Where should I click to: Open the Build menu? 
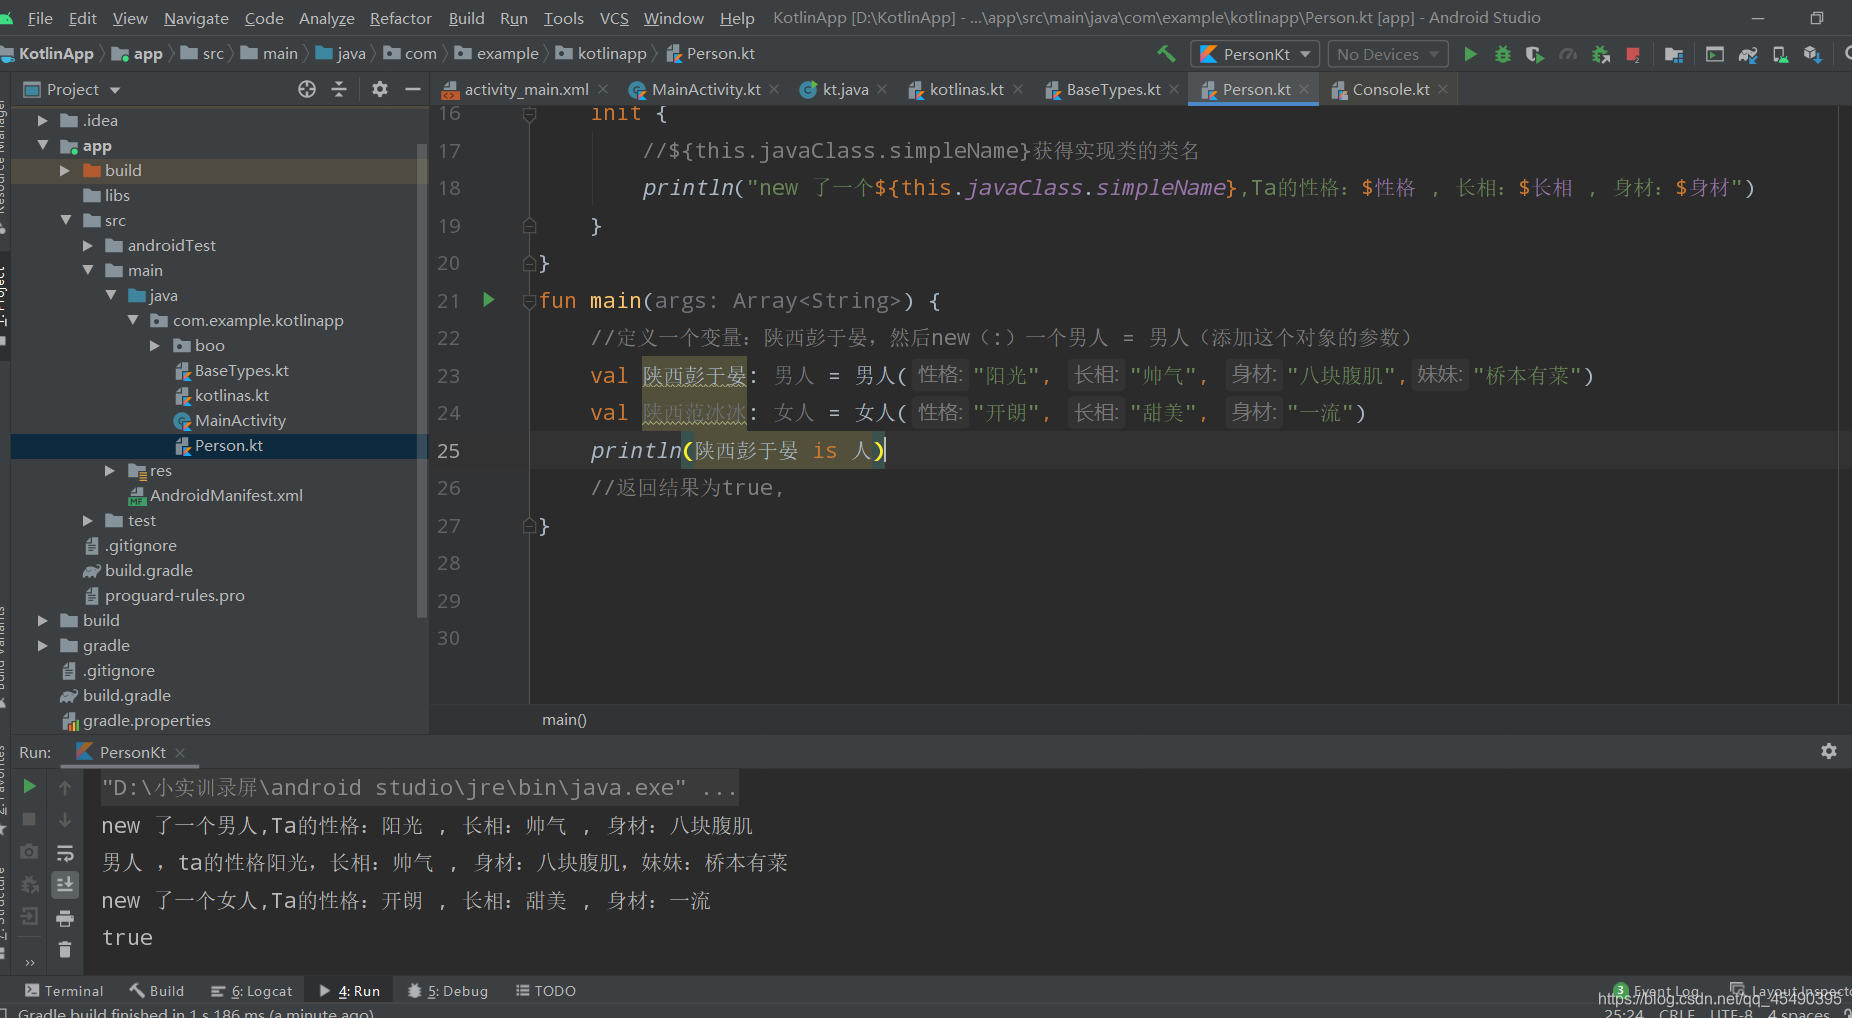tap(466, 18)
